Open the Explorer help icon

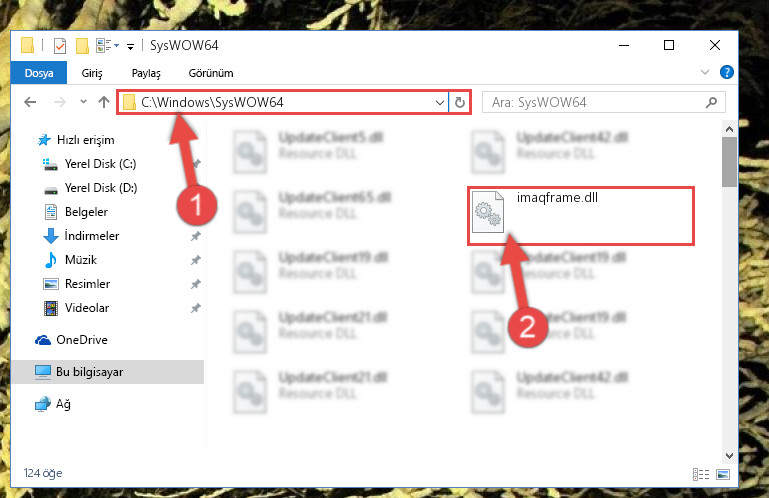point(726,73)
